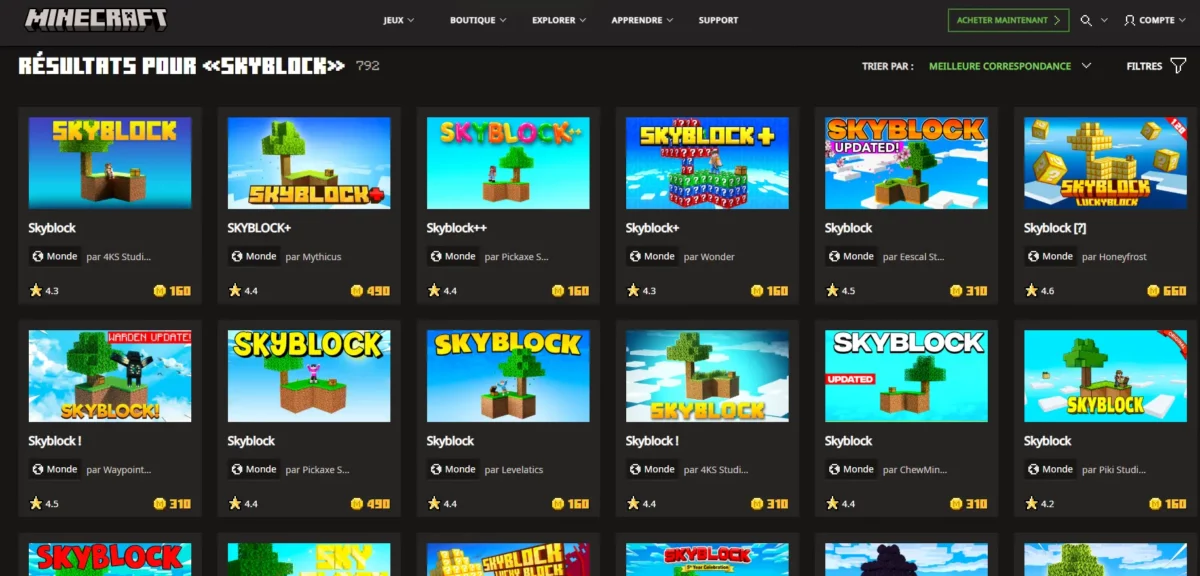
Task: Click coin icon priced 660
Action: tap(1155, 291)
